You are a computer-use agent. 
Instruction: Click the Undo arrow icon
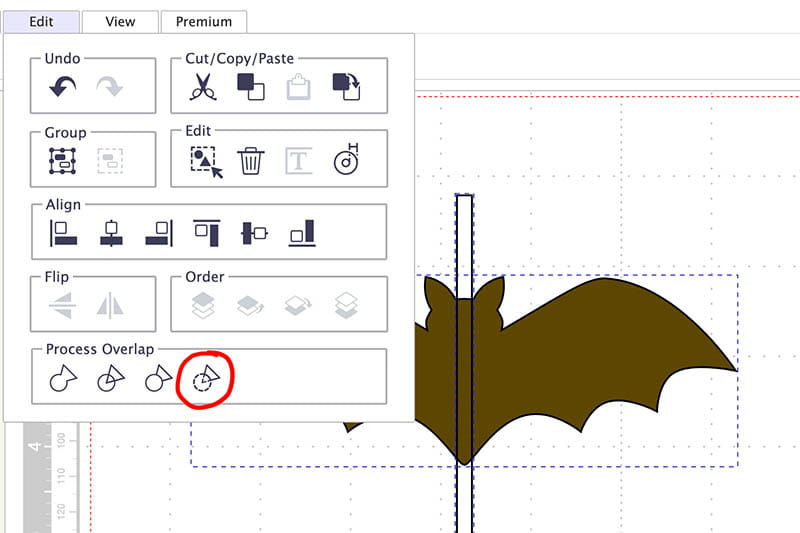tap(62, 88)
